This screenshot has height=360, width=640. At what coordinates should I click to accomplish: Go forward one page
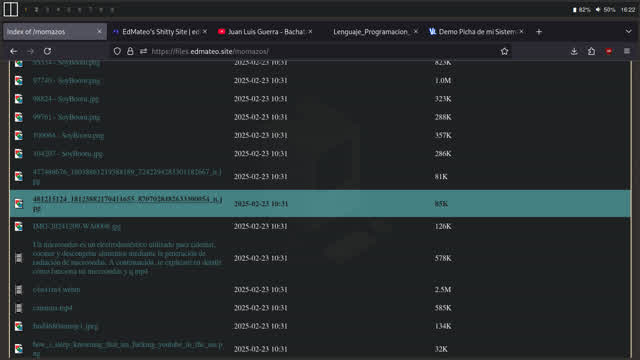click(x=31, y=51)
